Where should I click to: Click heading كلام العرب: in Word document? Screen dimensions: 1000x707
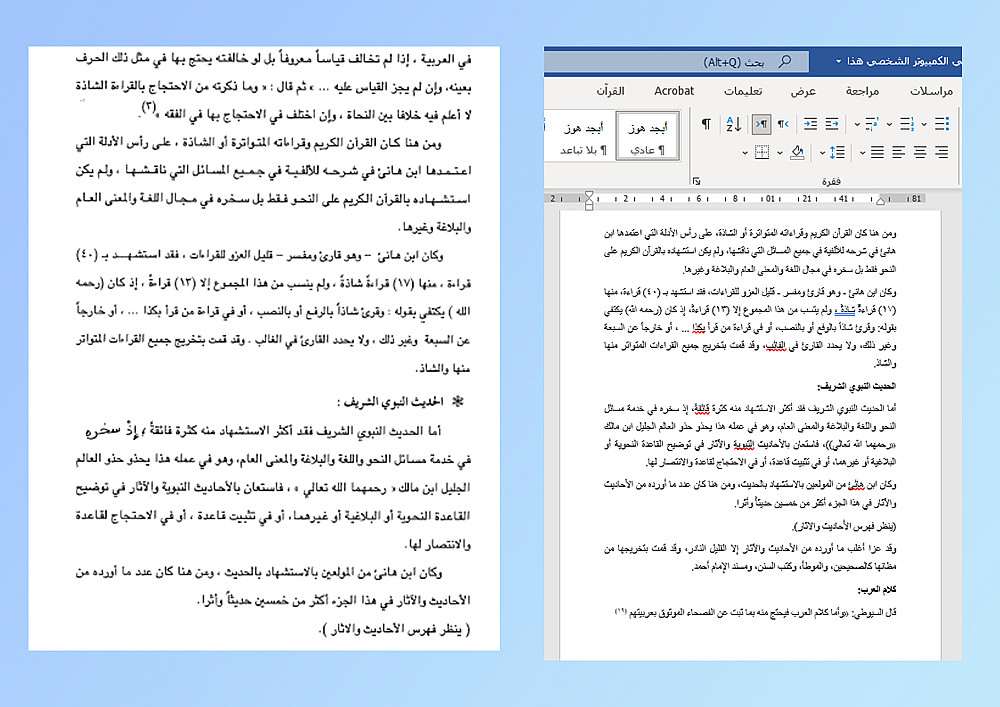coord(876,590)
